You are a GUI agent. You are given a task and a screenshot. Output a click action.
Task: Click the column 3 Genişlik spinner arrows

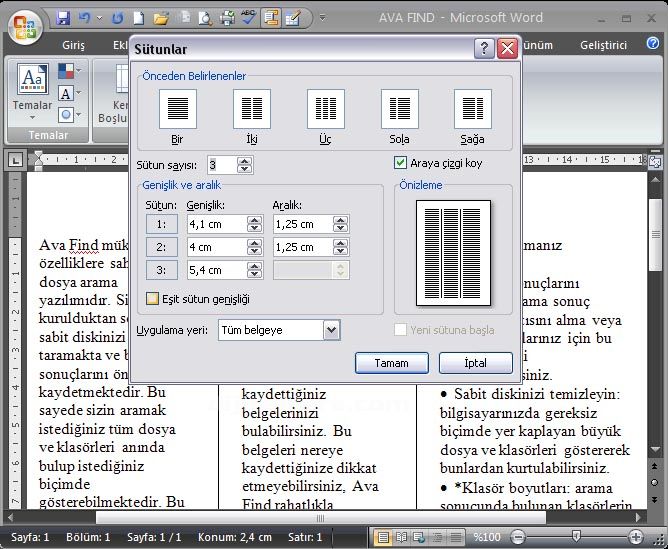[x=254, y=270]
